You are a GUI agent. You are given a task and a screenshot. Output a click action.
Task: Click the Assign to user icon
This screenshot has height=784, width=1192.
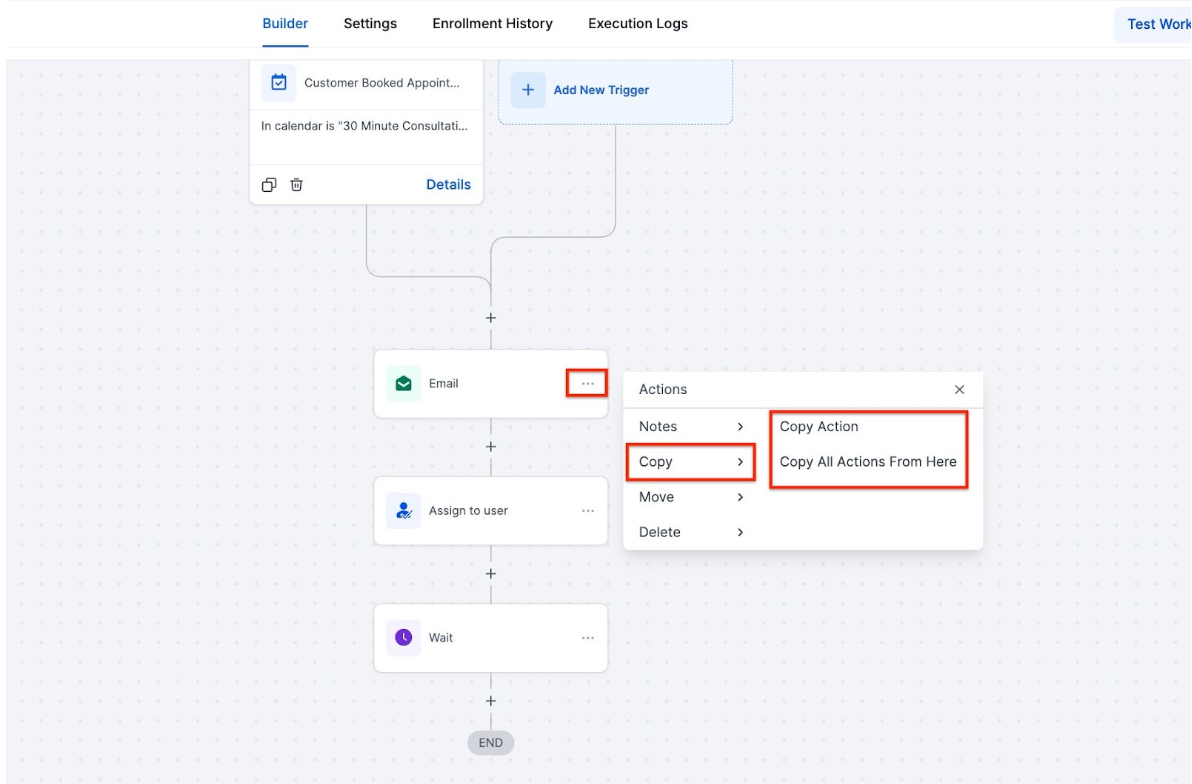[x=403, y=510]
